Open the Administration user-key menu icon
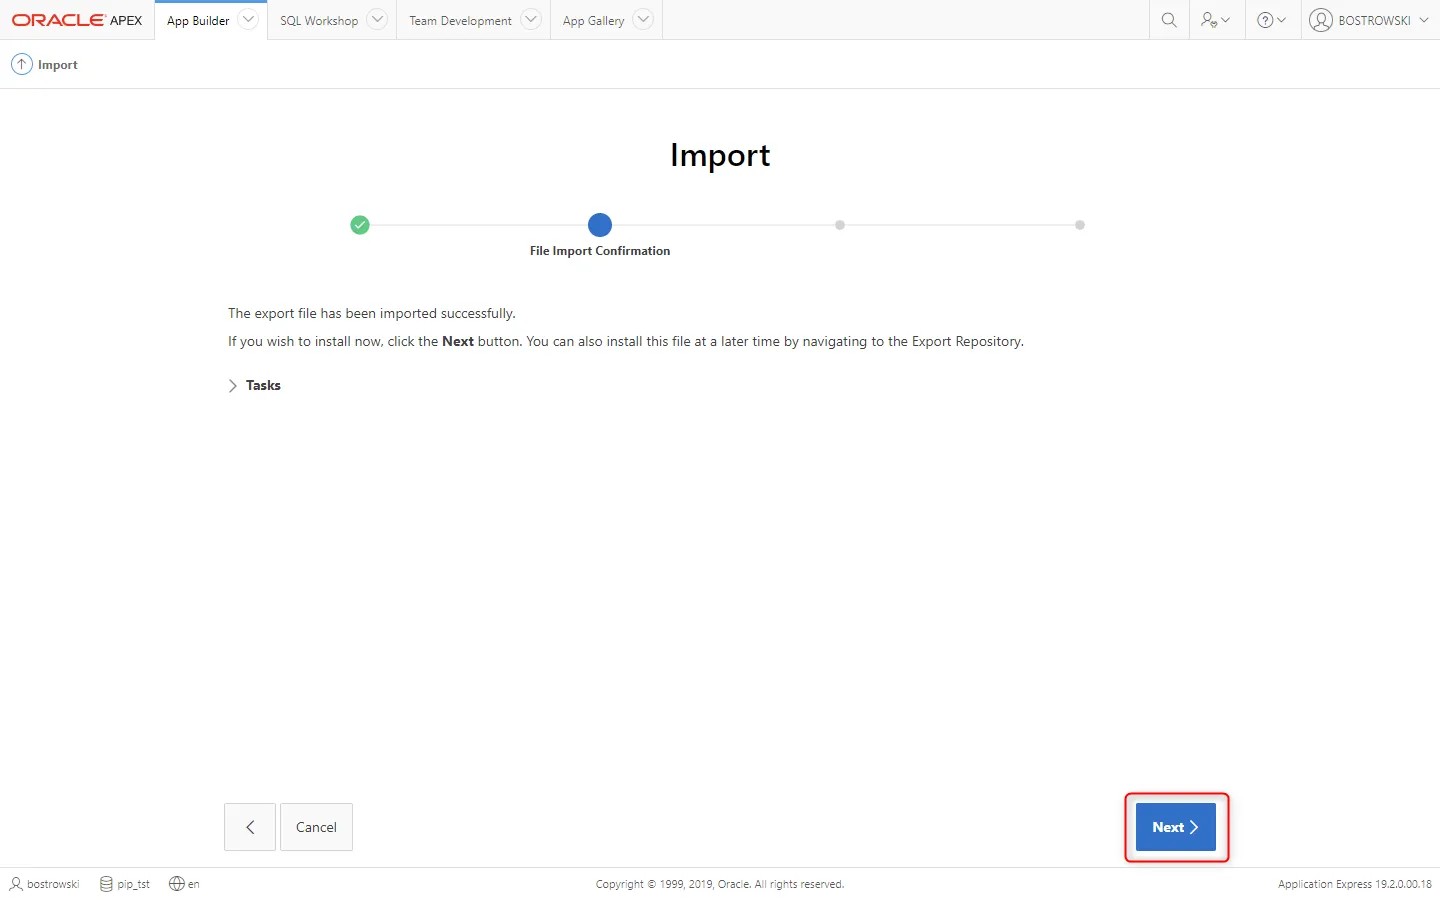The height and width of the screenshot is (900, 1440). [x=1215, y=20]
